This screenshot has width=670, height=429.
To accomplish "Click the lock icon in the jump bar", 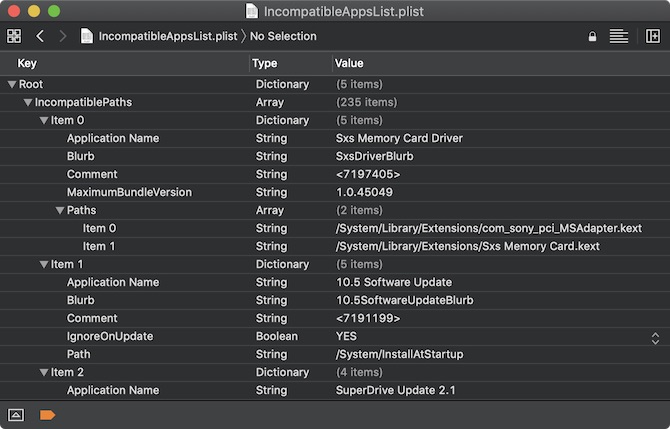I will [x=592, y=36].
